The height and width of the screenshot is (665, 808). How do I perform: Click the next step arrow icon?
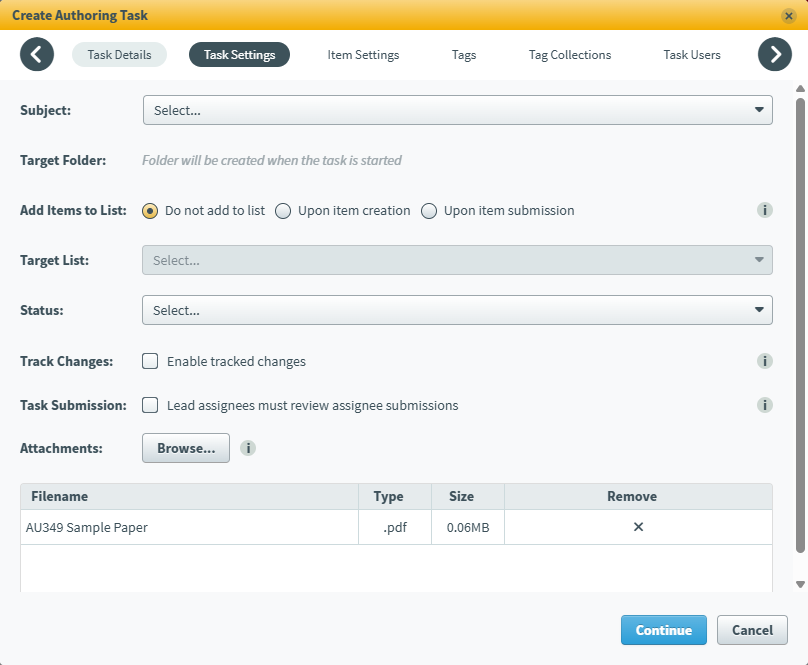pos(775,54)
